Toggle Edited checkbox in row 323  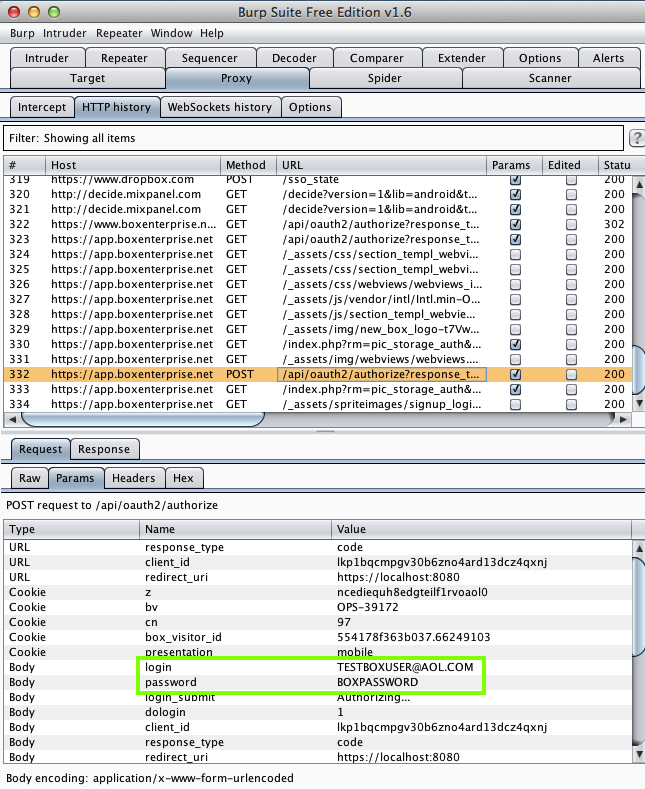point(571,240)
